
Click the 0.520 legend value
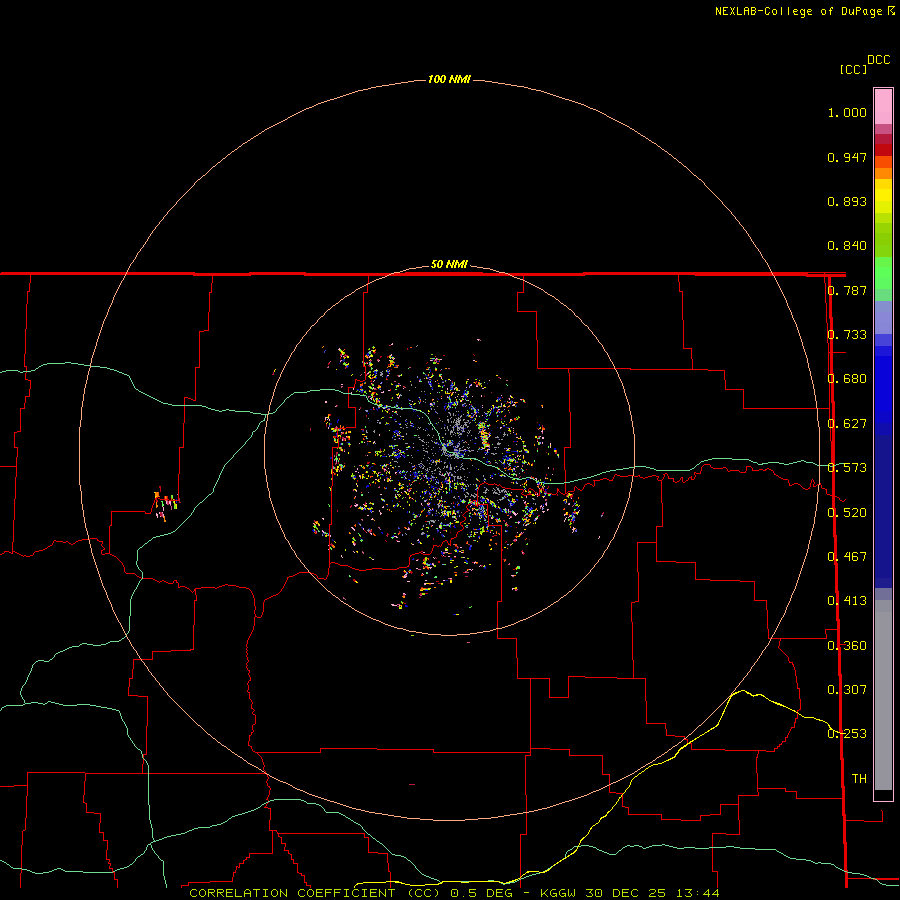(x=847, y=513)
